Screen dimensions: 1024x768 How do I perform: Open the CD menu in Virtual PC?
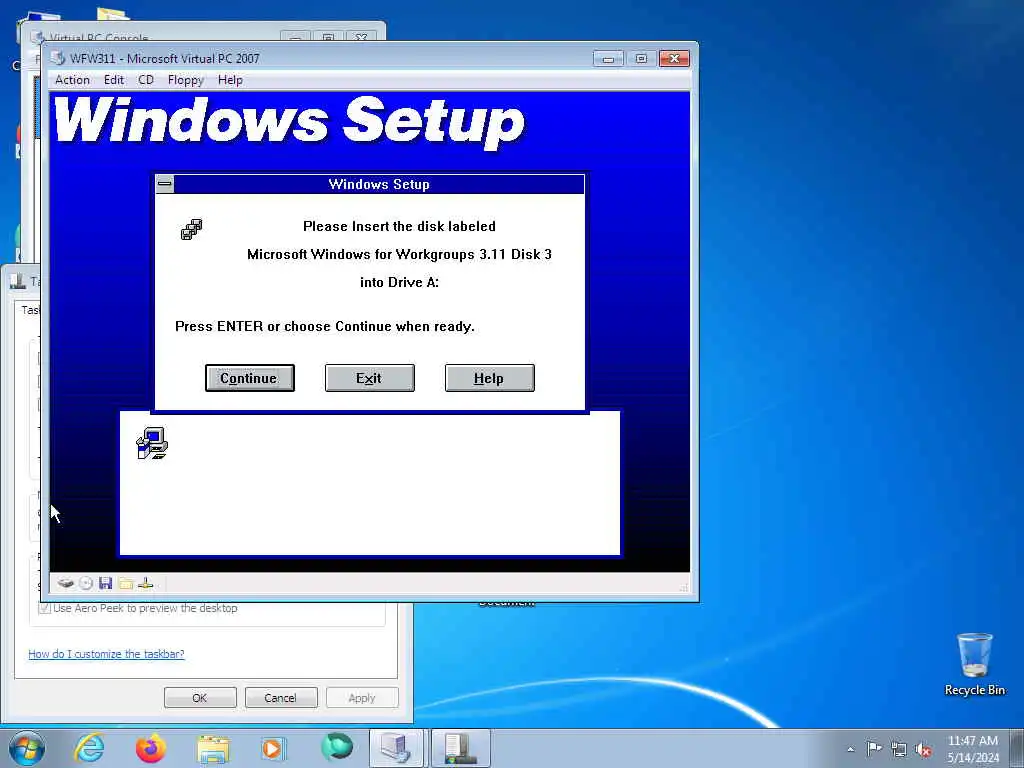[146, 80]
